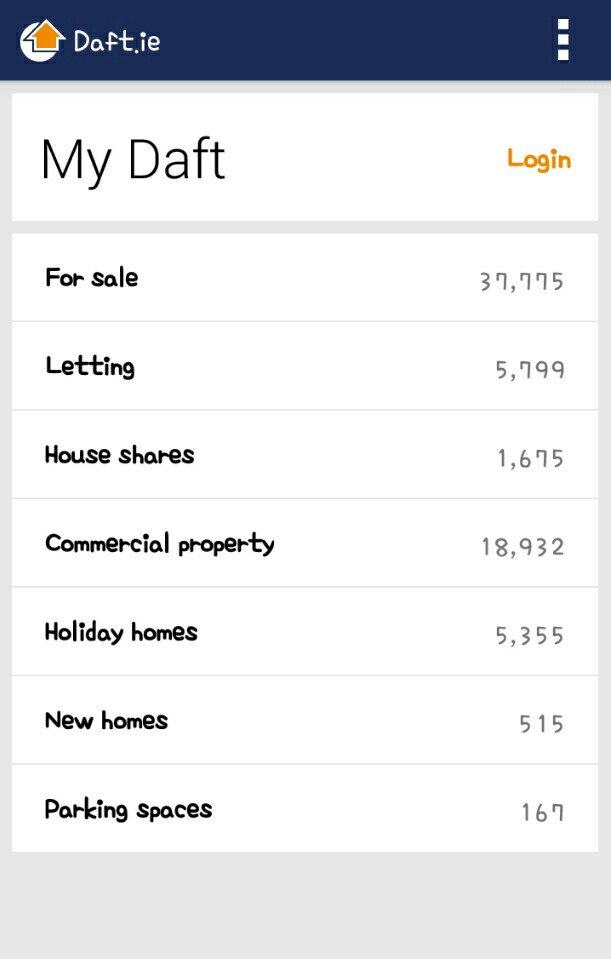Open Parking spaces category

[x=305, y=808]
